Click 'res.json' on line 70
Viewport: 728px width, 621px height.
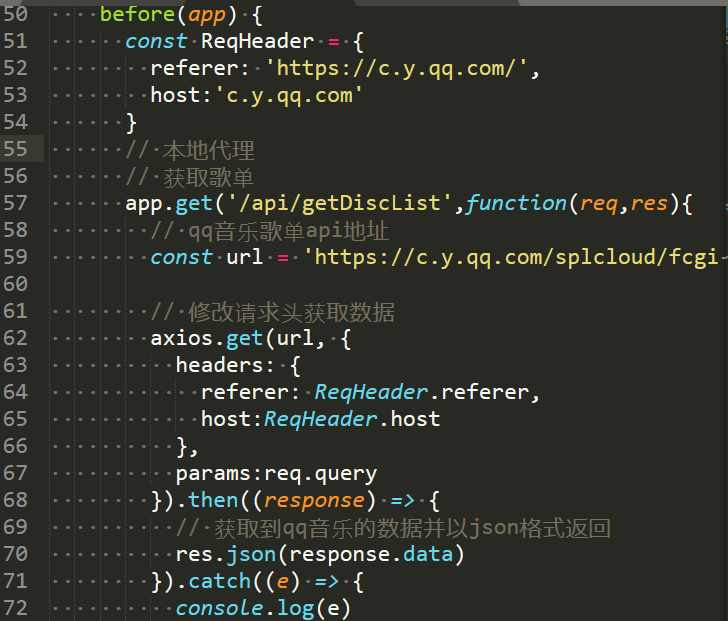tap(226, 555)
